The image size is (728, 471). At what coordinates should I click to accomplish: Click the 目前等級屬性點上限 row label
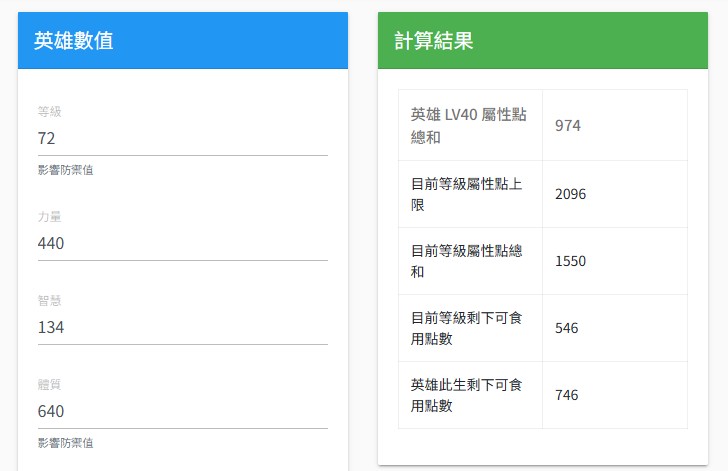468,194
